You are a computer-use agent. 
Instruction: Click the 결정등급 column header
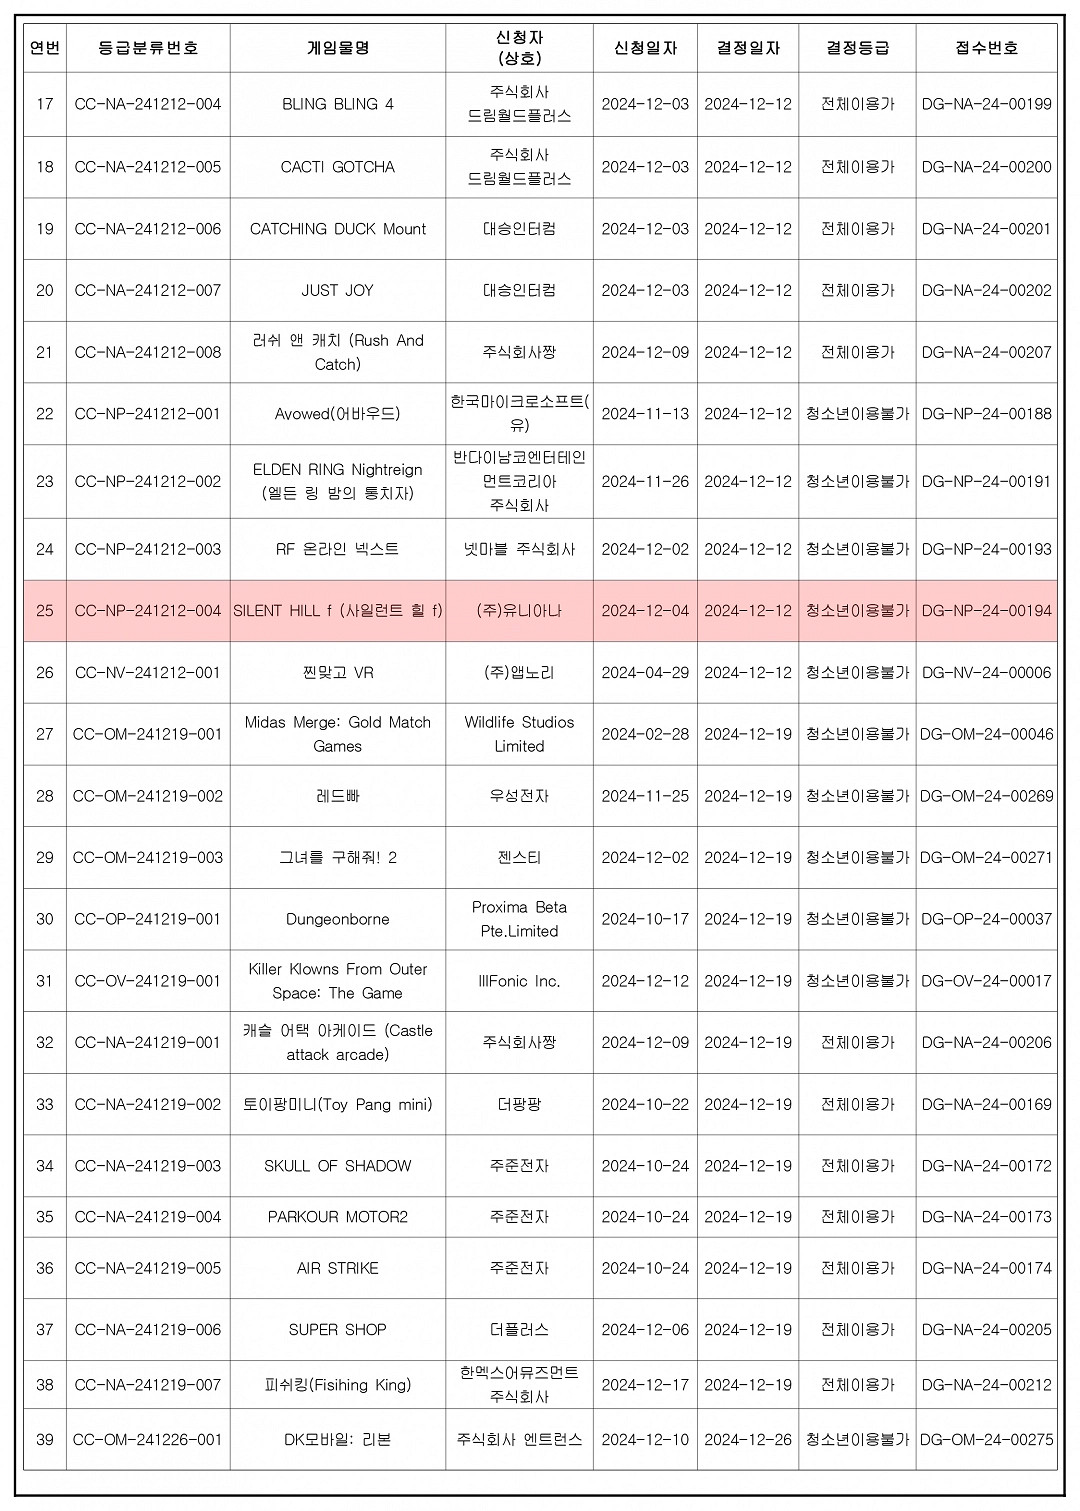(857, 48)
